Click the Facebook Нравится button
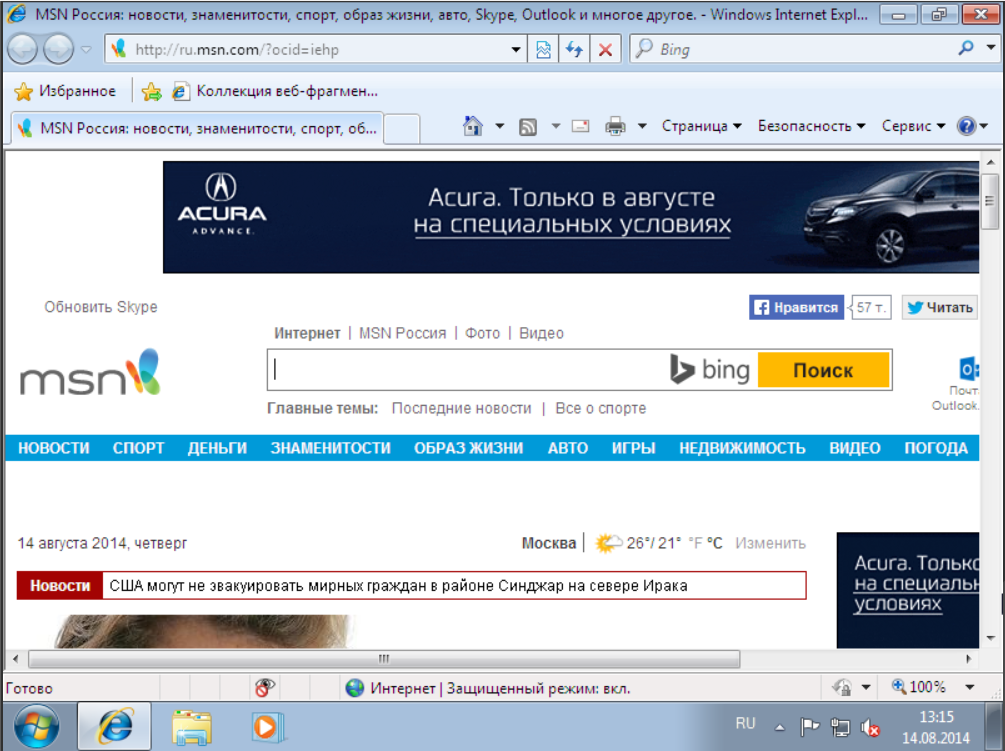This screenshot has width=1005, height=751. tap(797, 308)
